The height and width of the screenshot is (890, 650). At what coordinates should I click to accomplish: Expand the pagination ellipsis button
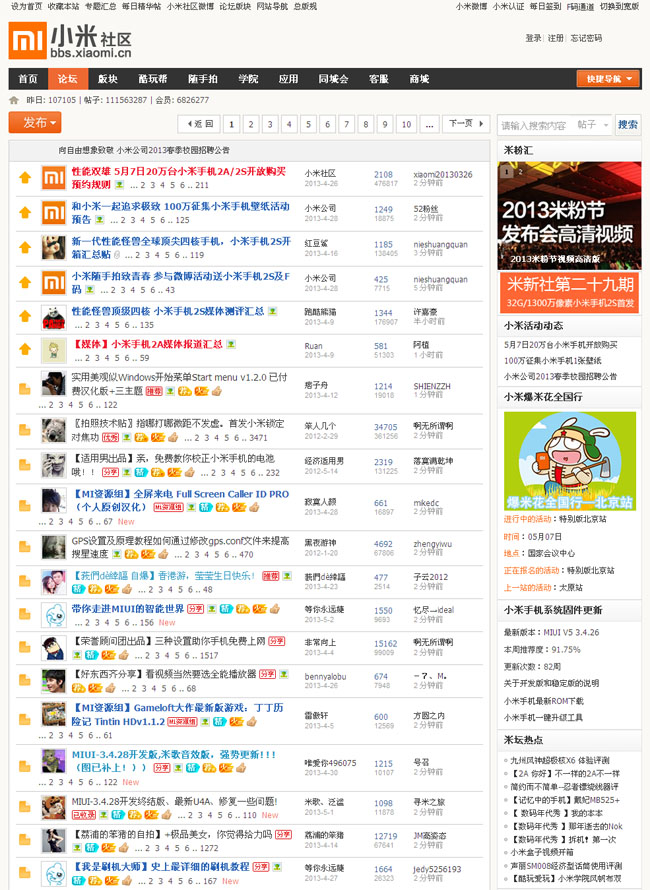pos(429,124)
